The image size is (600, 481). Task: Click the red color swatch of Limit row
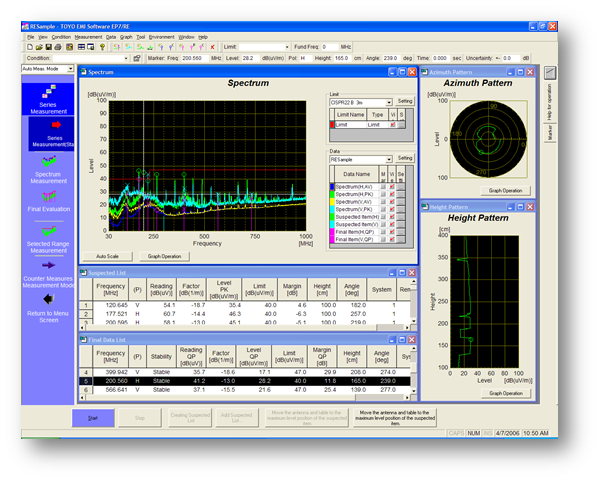pyautogui.click(x=332, y=125)
